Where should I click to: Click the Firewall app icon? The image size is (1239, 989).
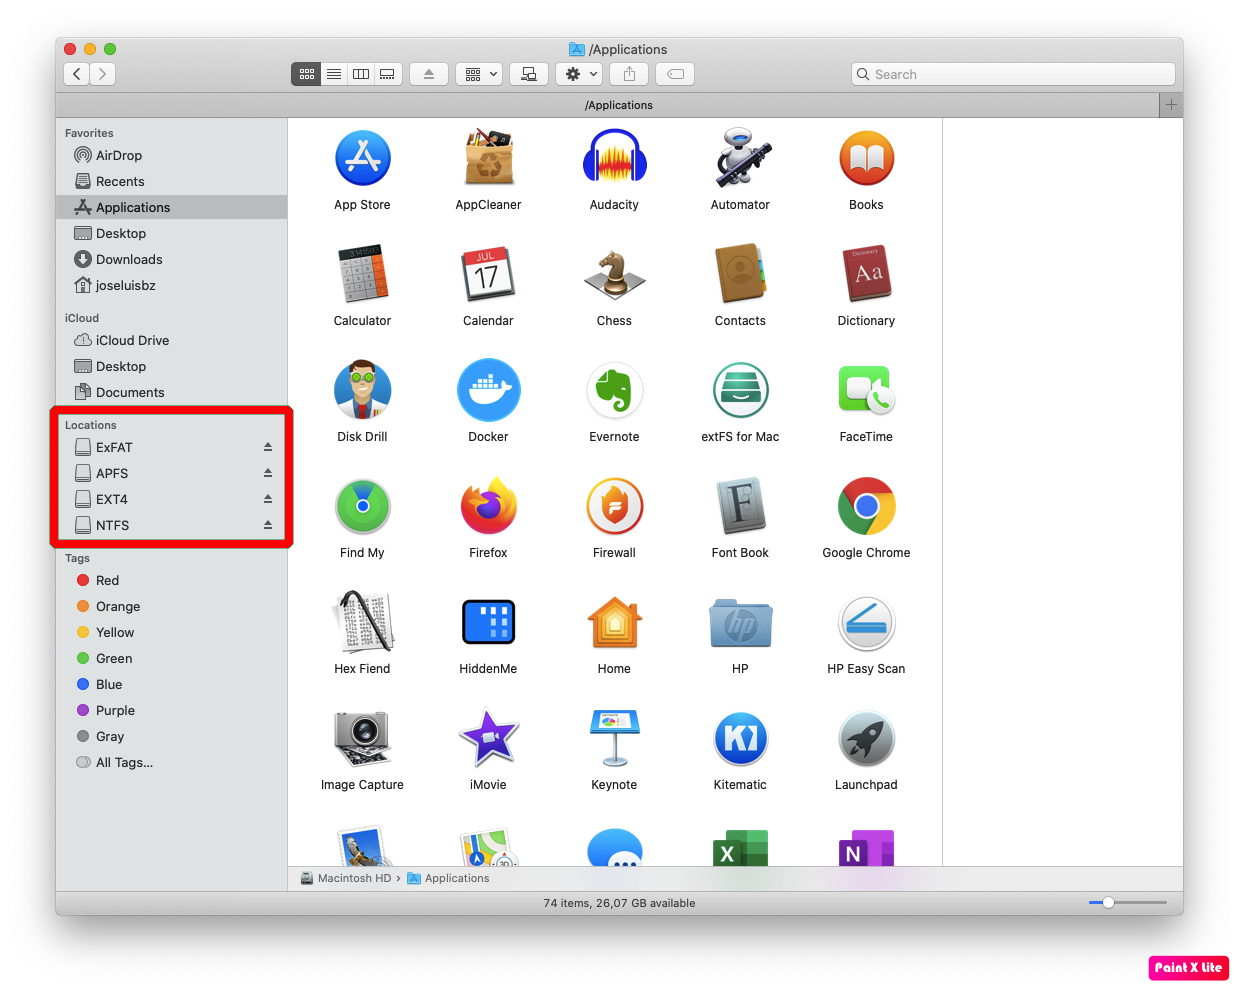[614, 506]
